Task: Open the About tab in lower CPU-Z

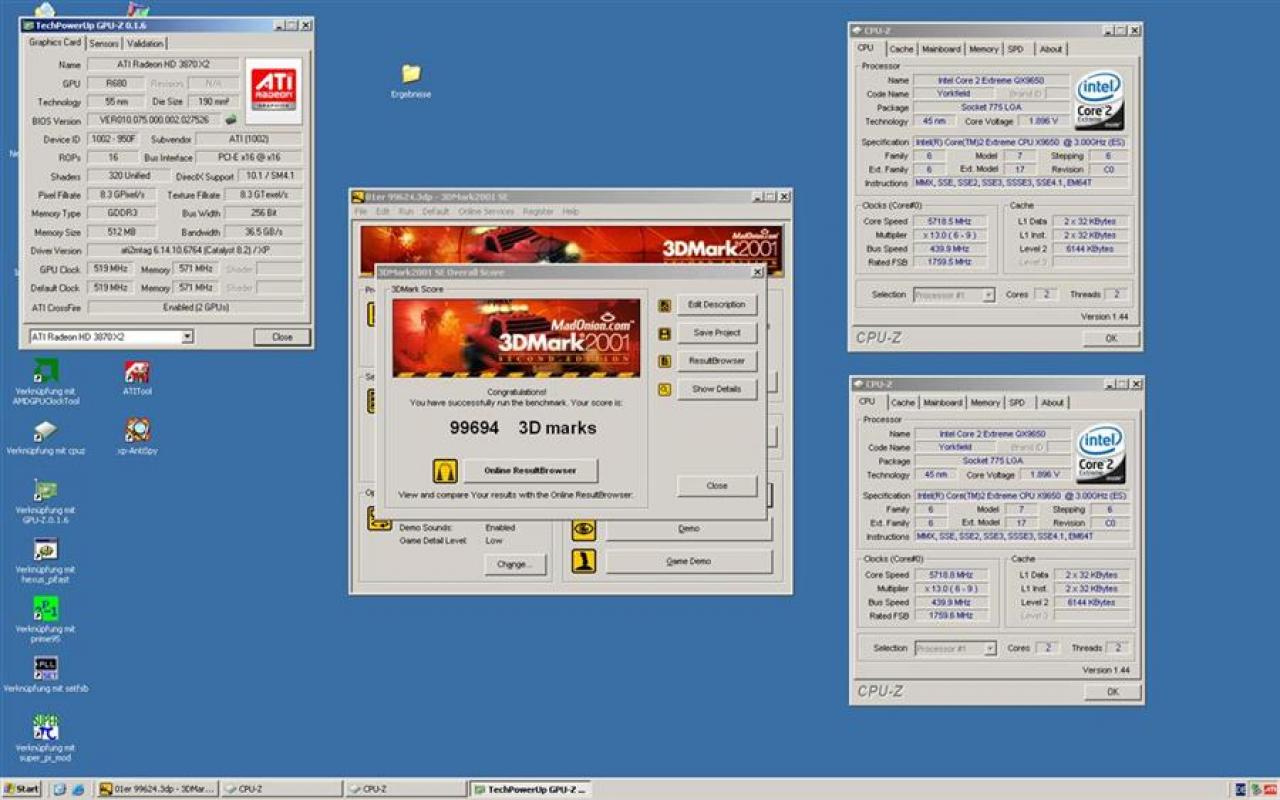Action: click(x=1052, y=403)
